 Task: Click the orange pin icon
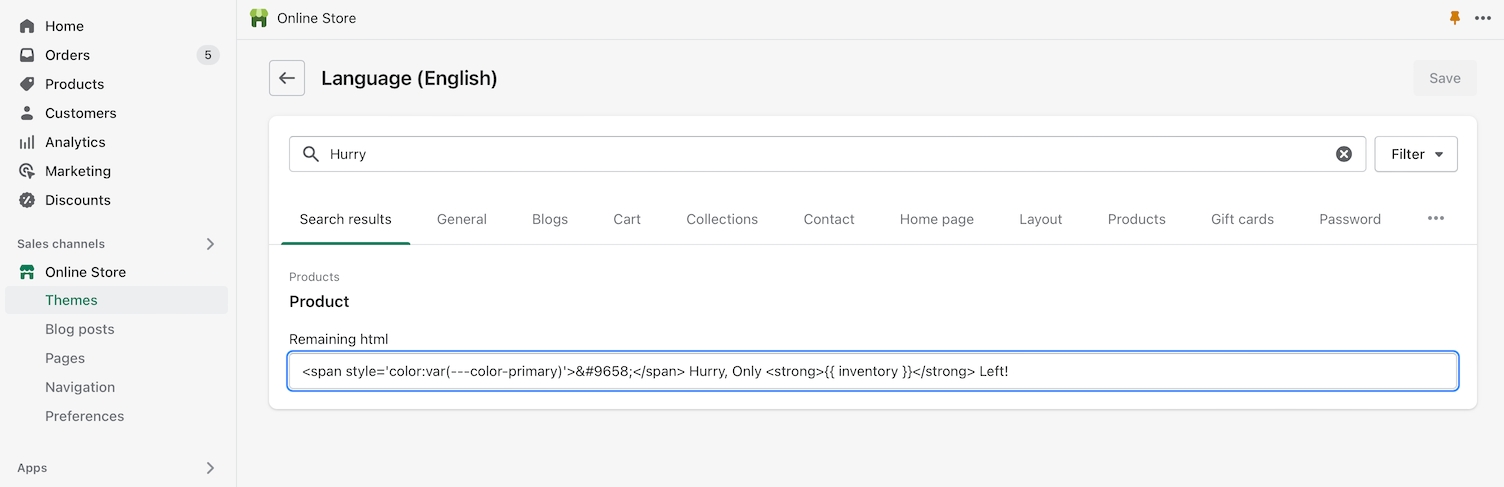click(1455, 18)
